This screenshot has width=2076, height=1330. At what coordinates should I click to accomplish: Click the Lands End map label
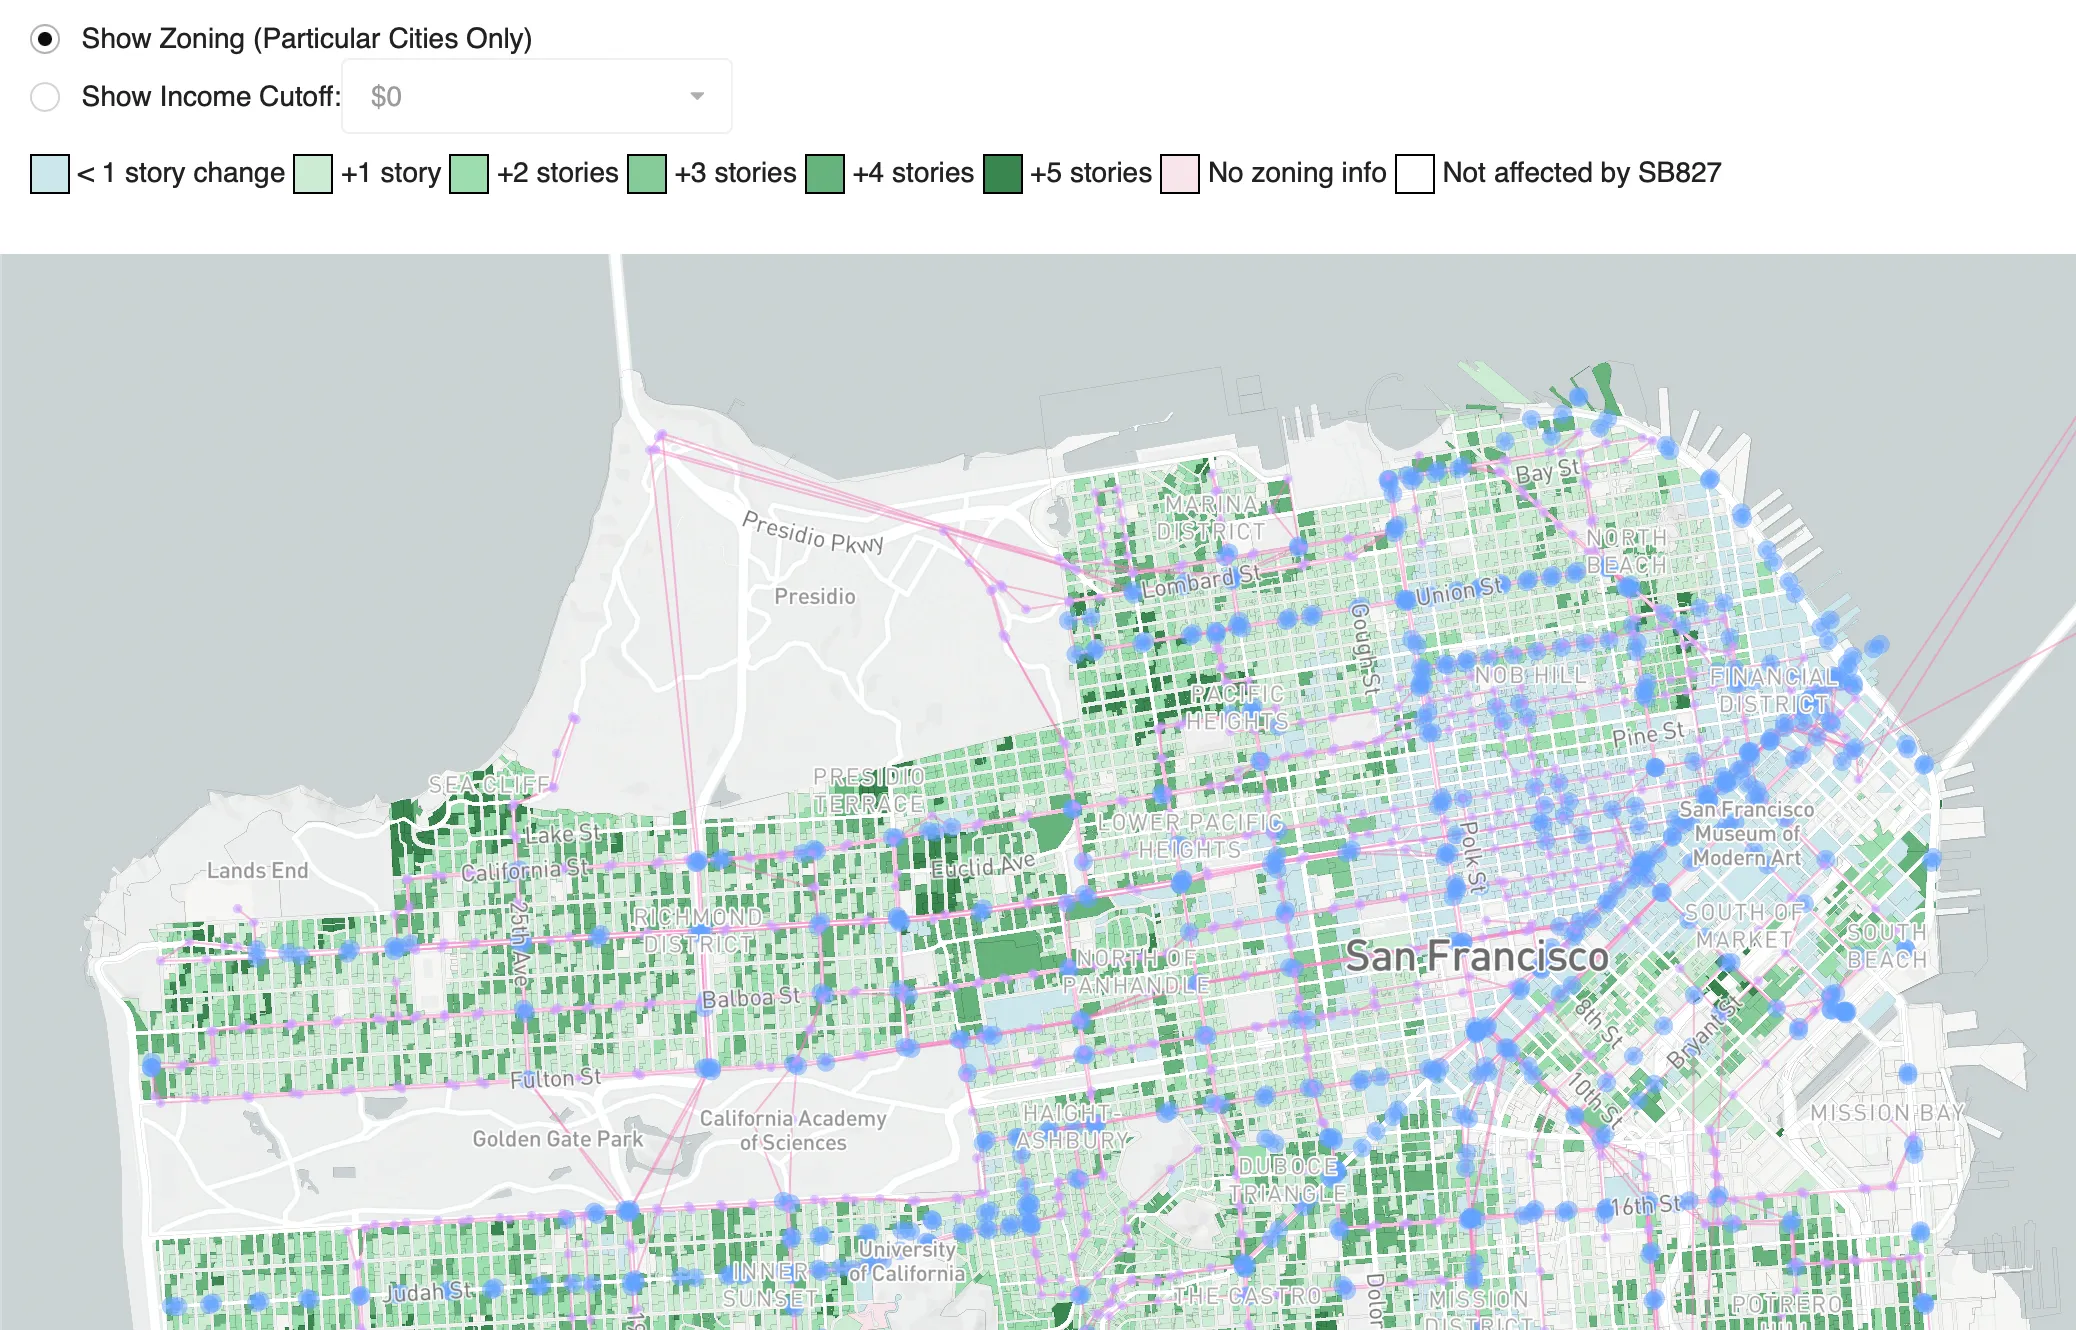257,870
